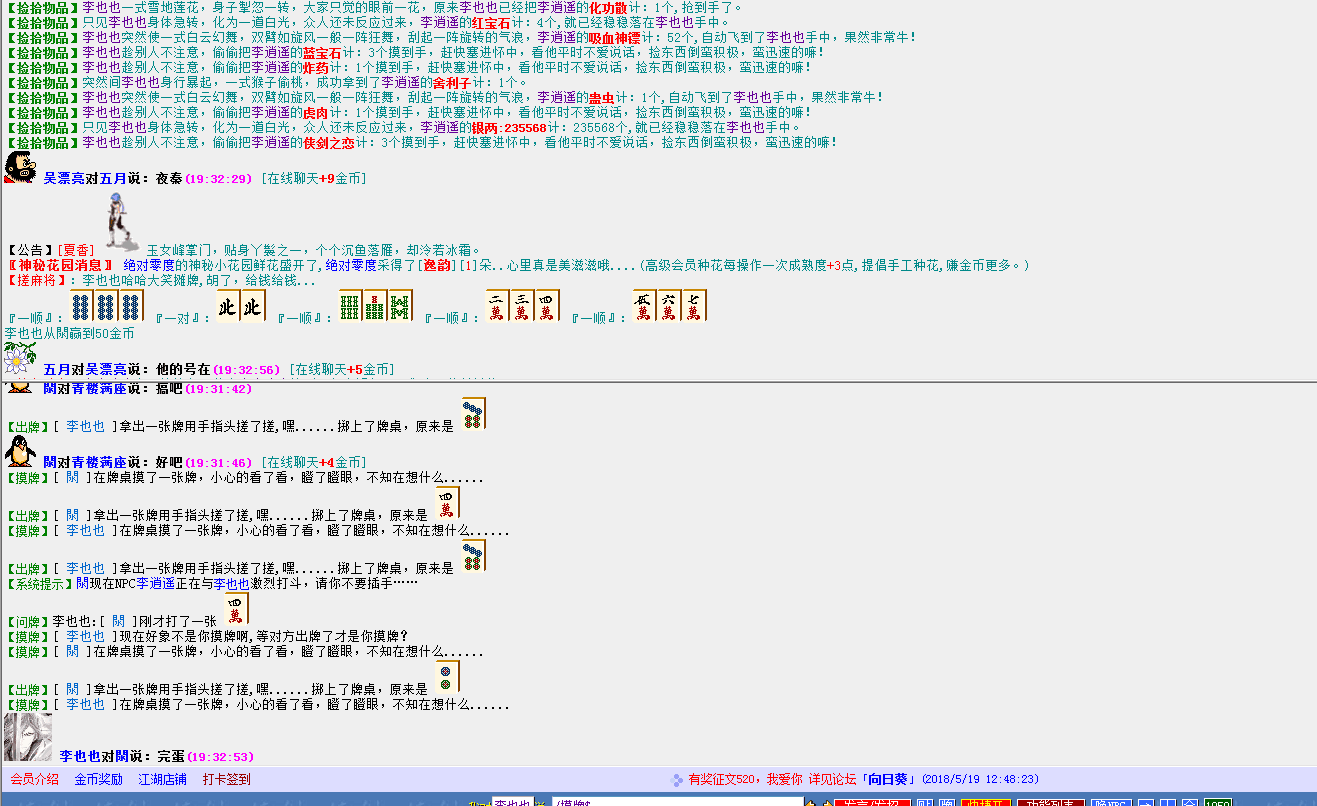
Task: Click the character sprite above the 夏香 announcement
Action: click(124, 222)
